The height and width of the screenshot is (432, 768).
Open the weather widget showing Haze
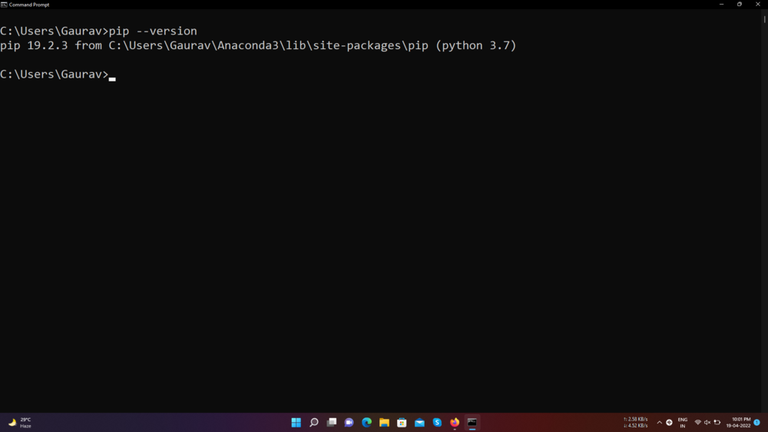click(20, 423)
